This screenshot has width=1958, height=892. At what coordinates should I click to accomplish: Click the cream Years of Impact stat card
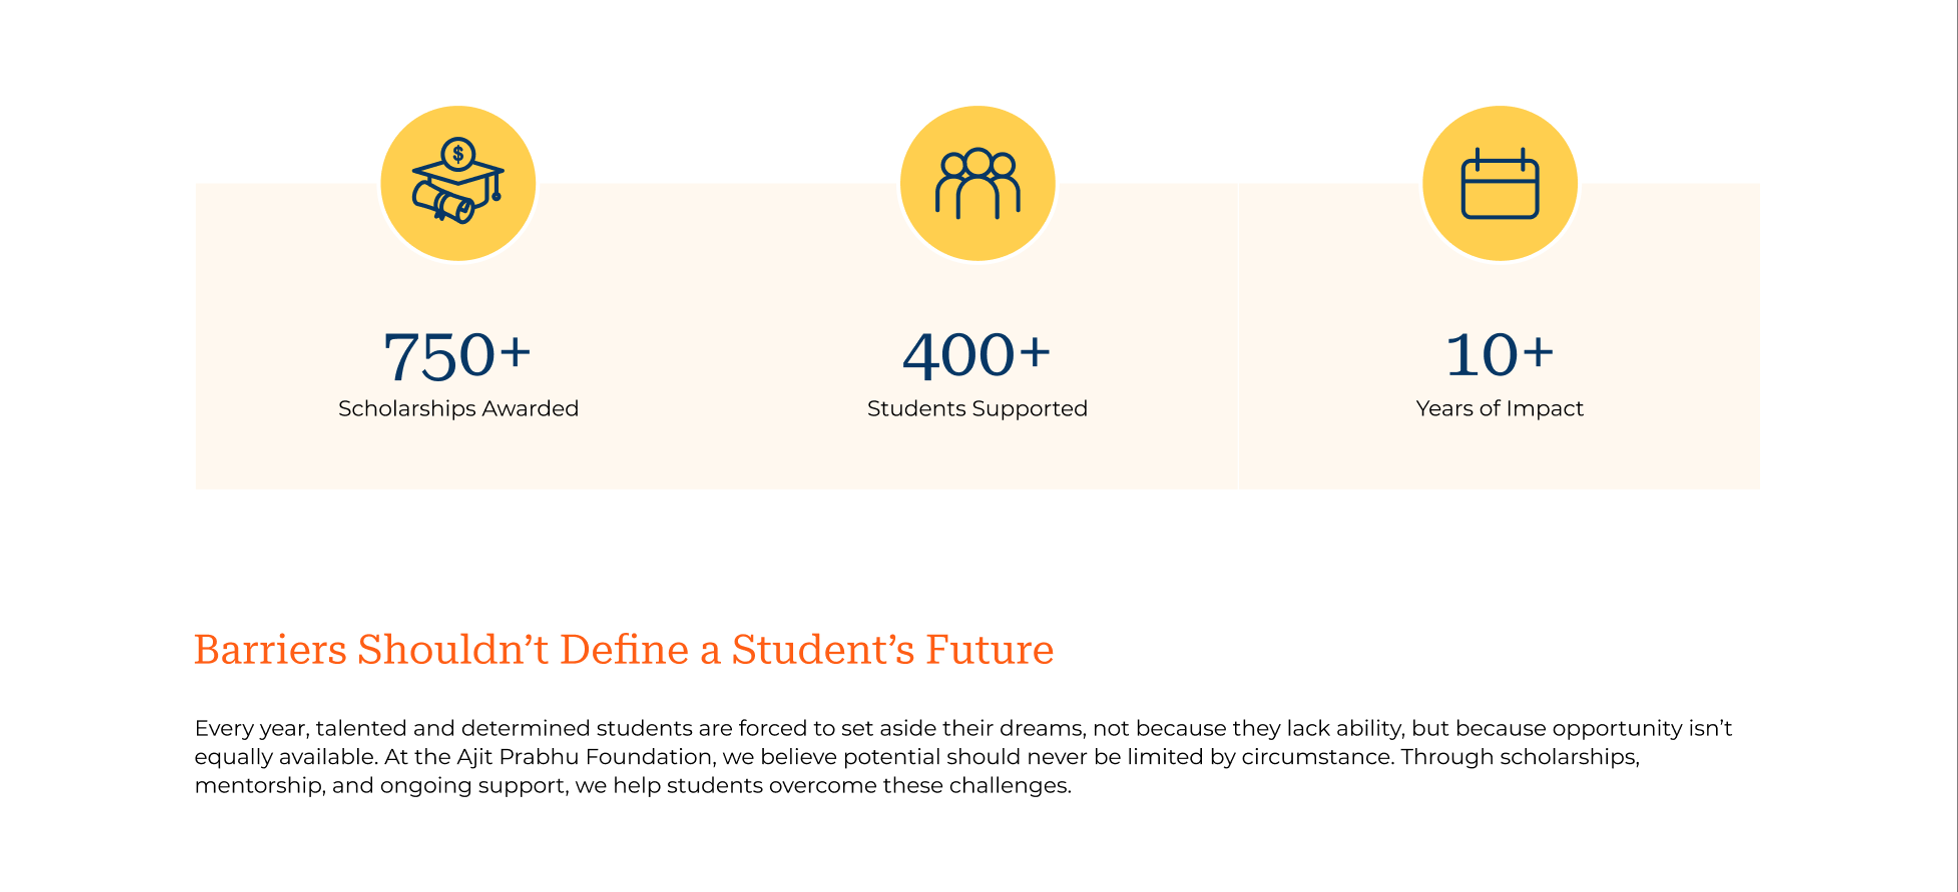[1499, 336]
